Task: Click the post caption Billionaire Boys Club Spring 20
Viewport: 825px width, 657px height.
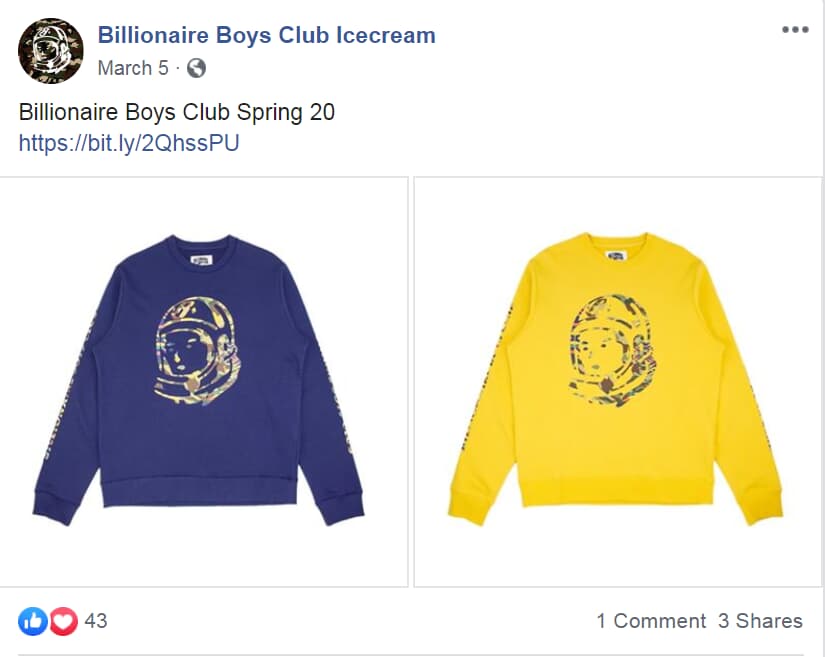Action: [177, 112]
